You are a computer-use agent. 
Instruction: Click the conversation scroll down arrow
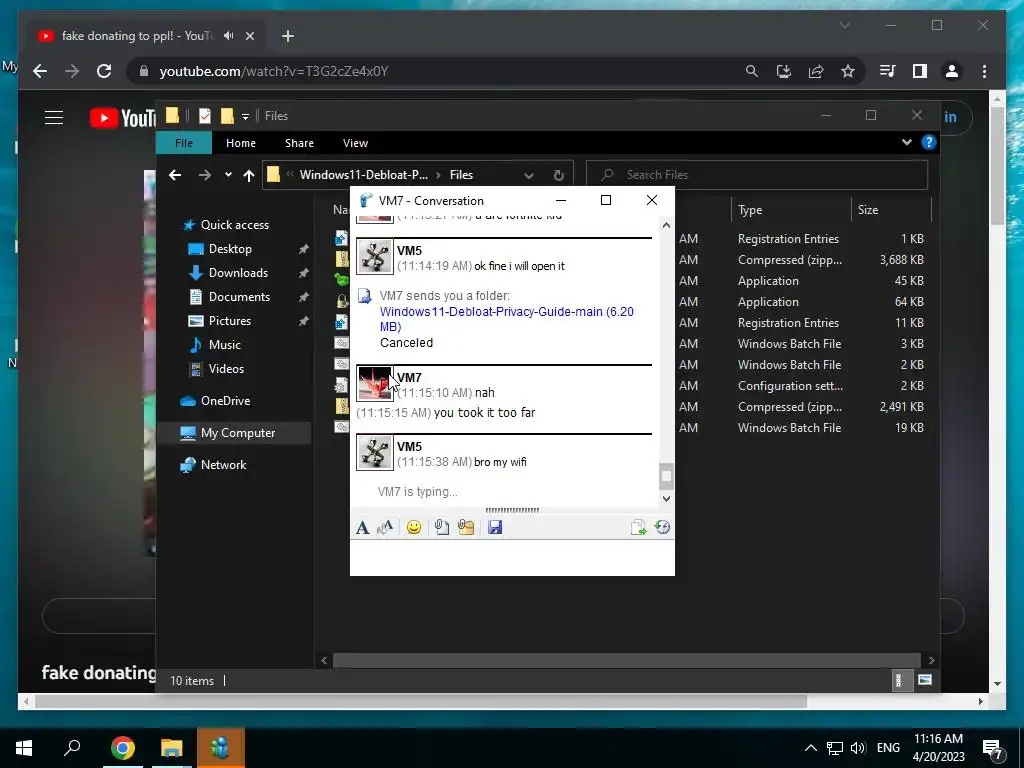tap(666, 499)
